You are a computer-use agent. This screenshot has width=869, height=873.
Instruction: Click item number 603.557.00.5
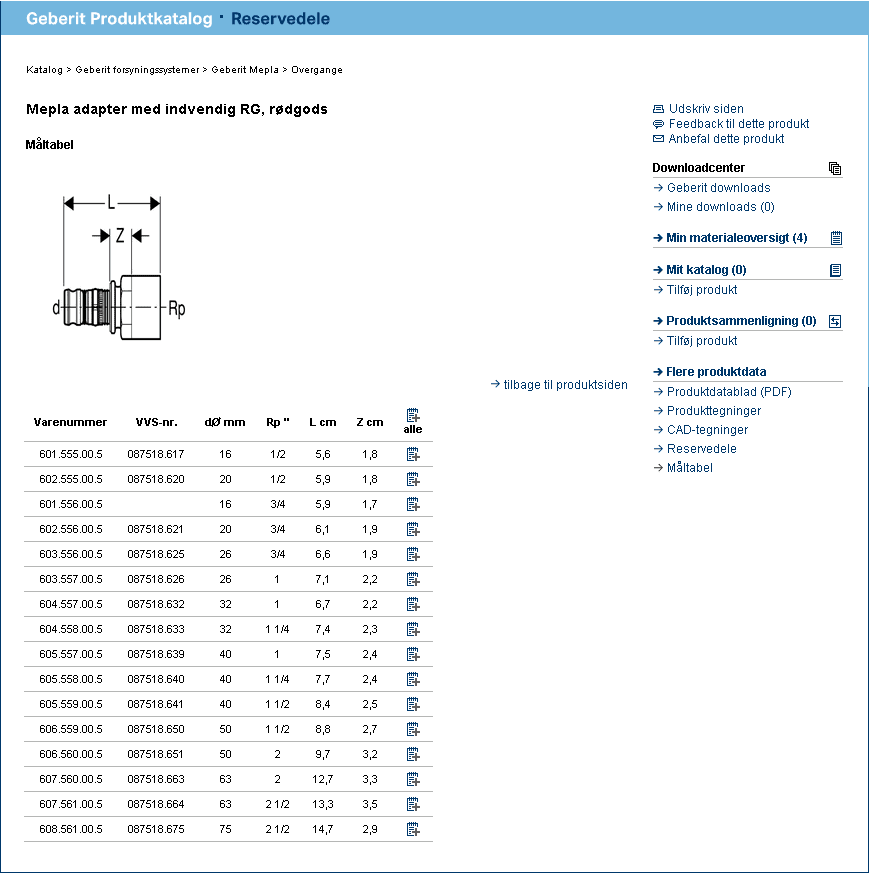coord(71,579)
